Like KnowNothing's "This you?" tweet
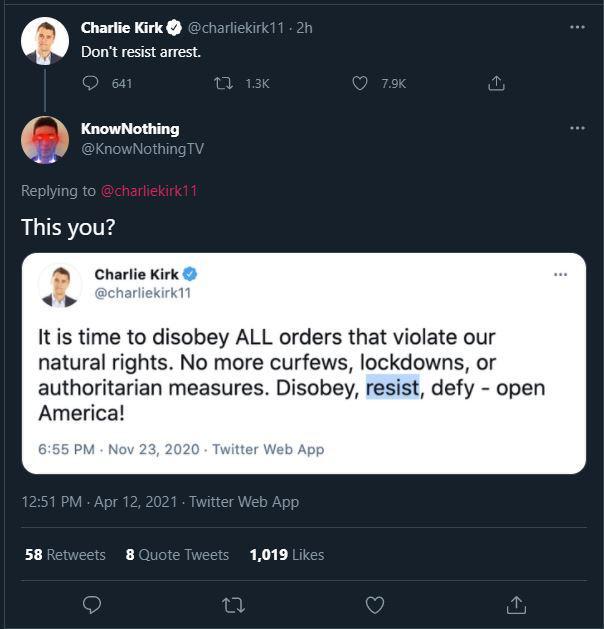This screenshot has height=629, width=604. pyautogui.click(x=375, y=604)
